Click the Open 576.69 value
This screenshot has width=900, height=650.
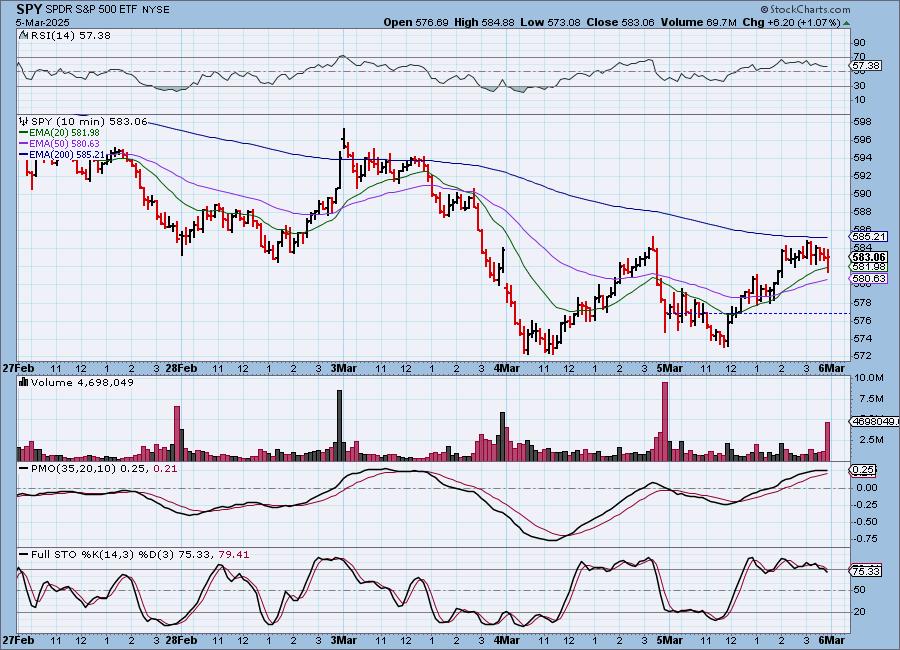(x=416, y=22)
